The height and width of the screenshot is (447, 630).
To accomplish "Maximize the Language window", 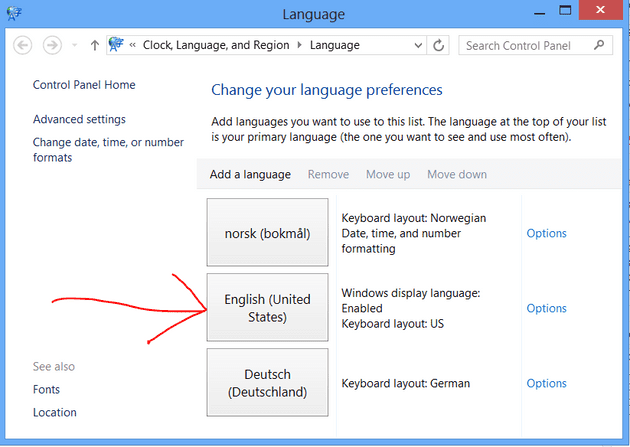I will point(565,10).
